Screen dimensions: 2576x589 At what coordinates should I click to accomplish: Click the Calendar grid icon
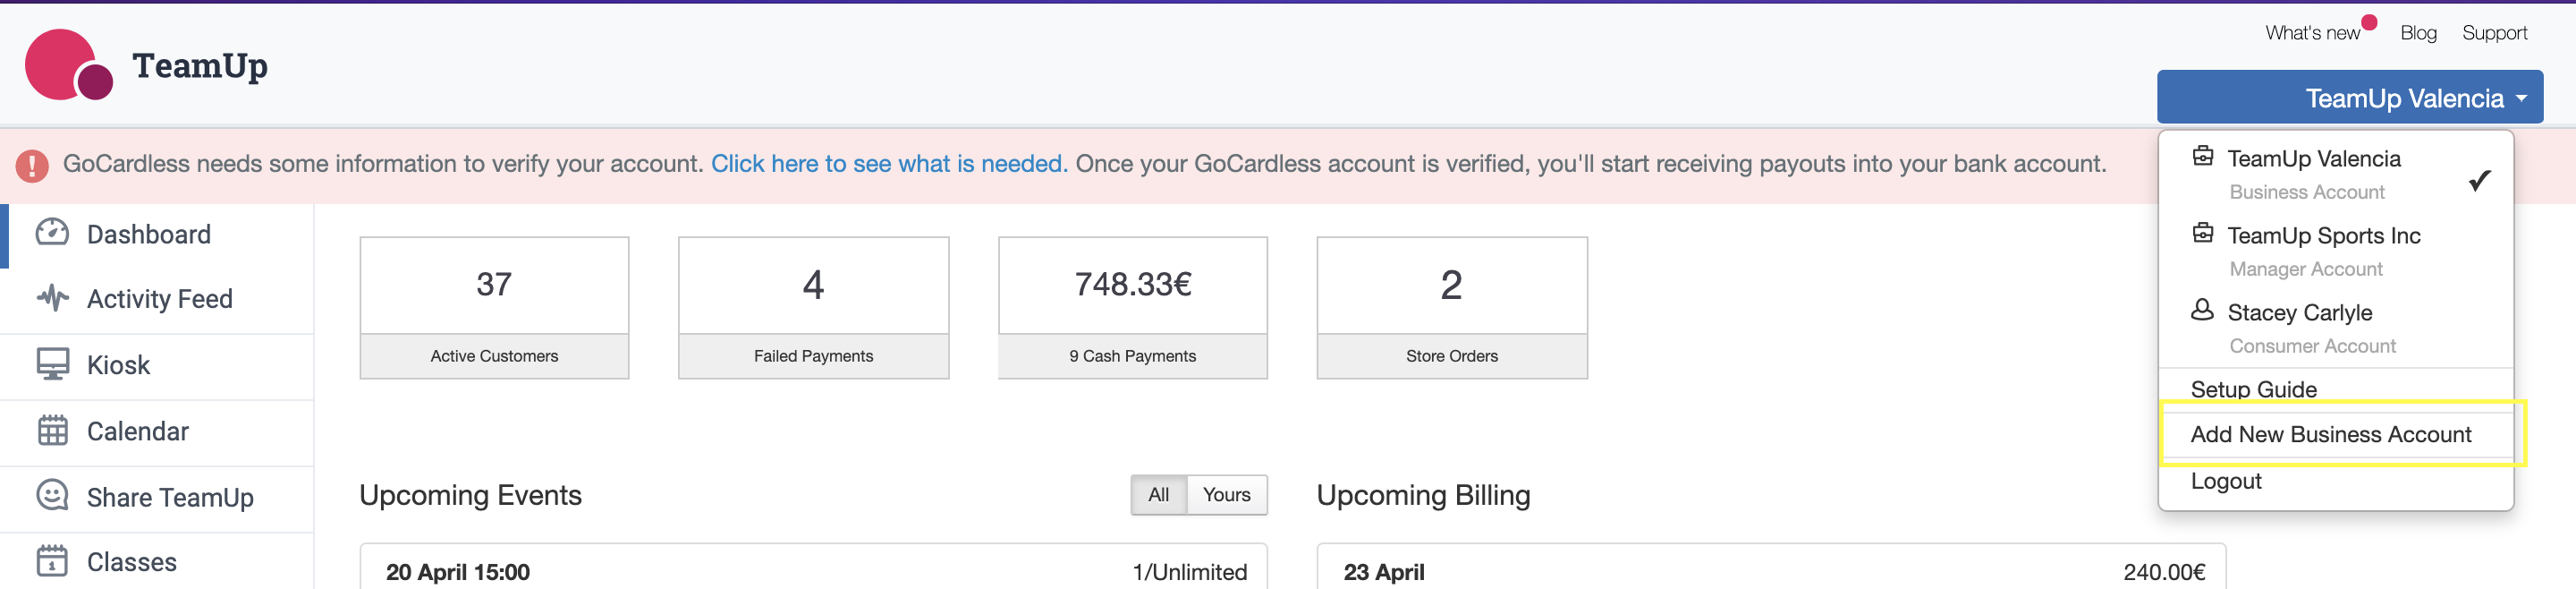[52, 431]
